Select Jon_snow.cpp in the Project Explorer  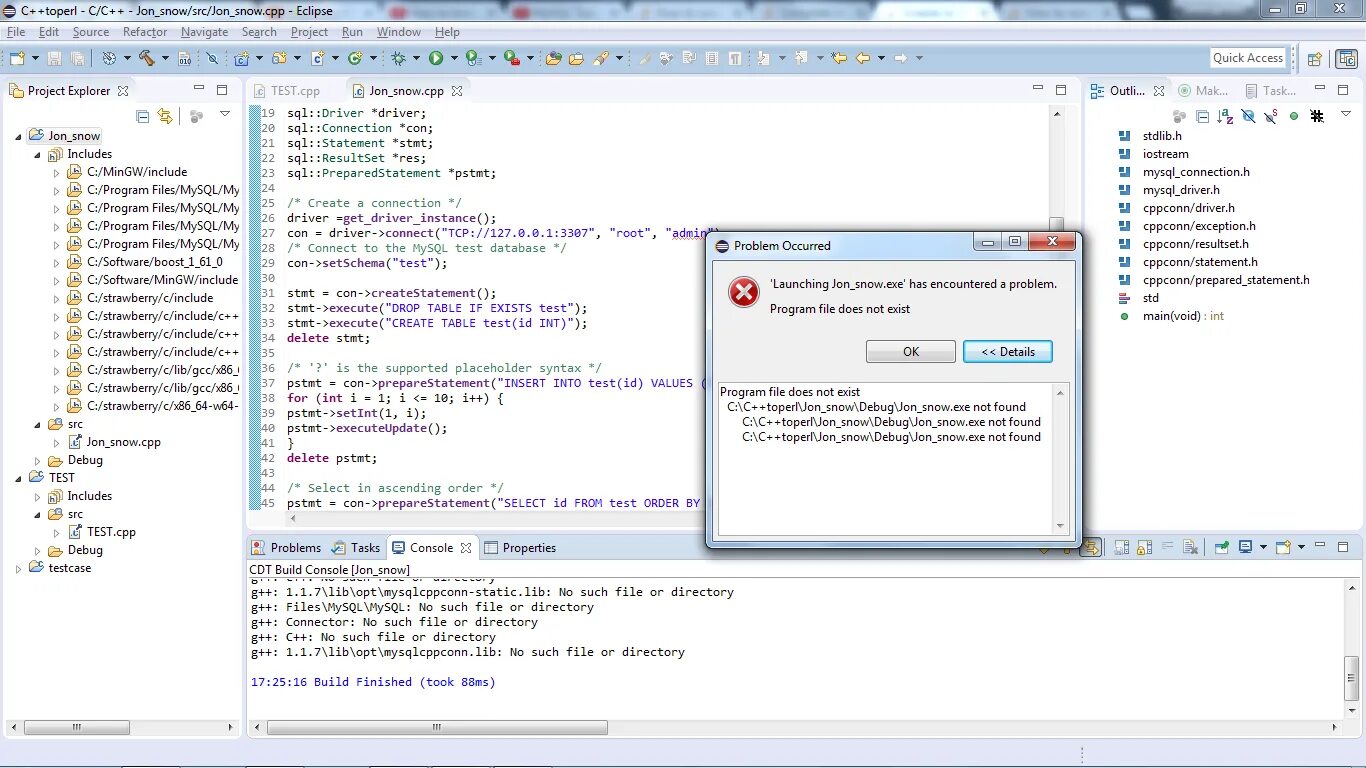[x=114, y=442]
